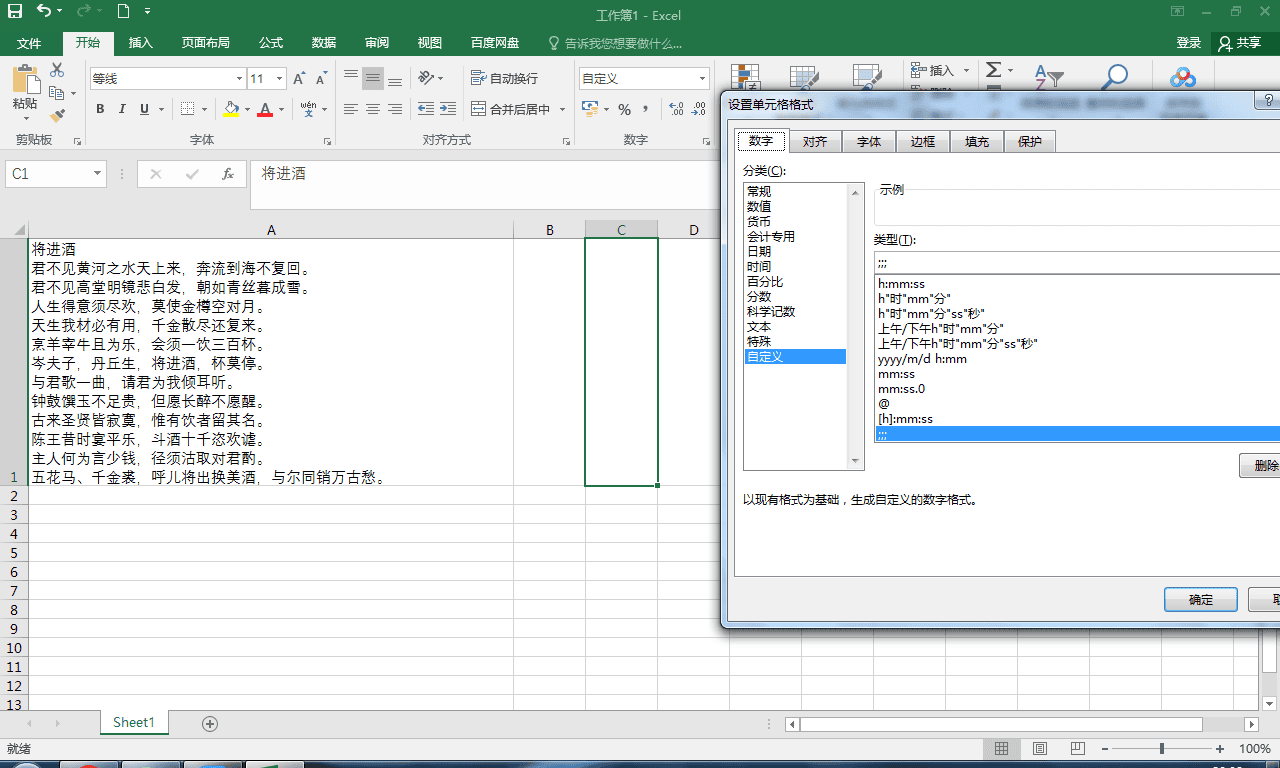1280x768 pixels.
Task: Toggle Wrap Text (自动换行)
Action: tap(504, 78)
